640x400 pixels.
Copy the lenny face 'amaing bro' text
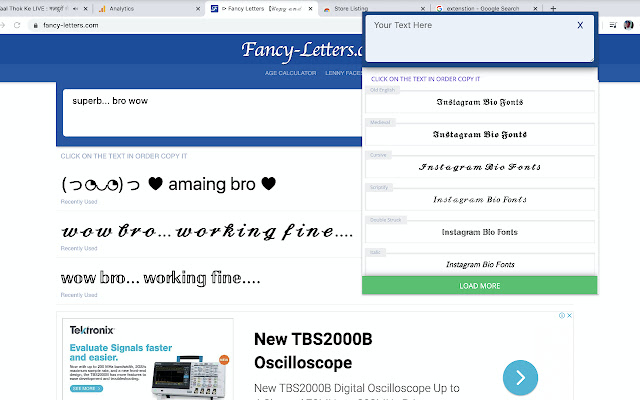pos(169,184)
